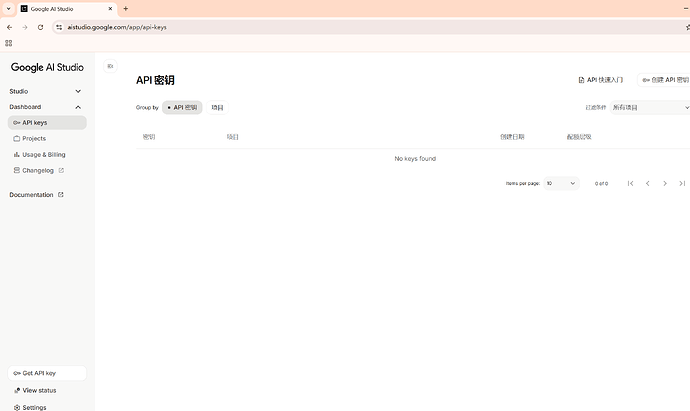The image size is (690, 411).
Task: Click the 配额层级 column header
Action: (579, 137)
